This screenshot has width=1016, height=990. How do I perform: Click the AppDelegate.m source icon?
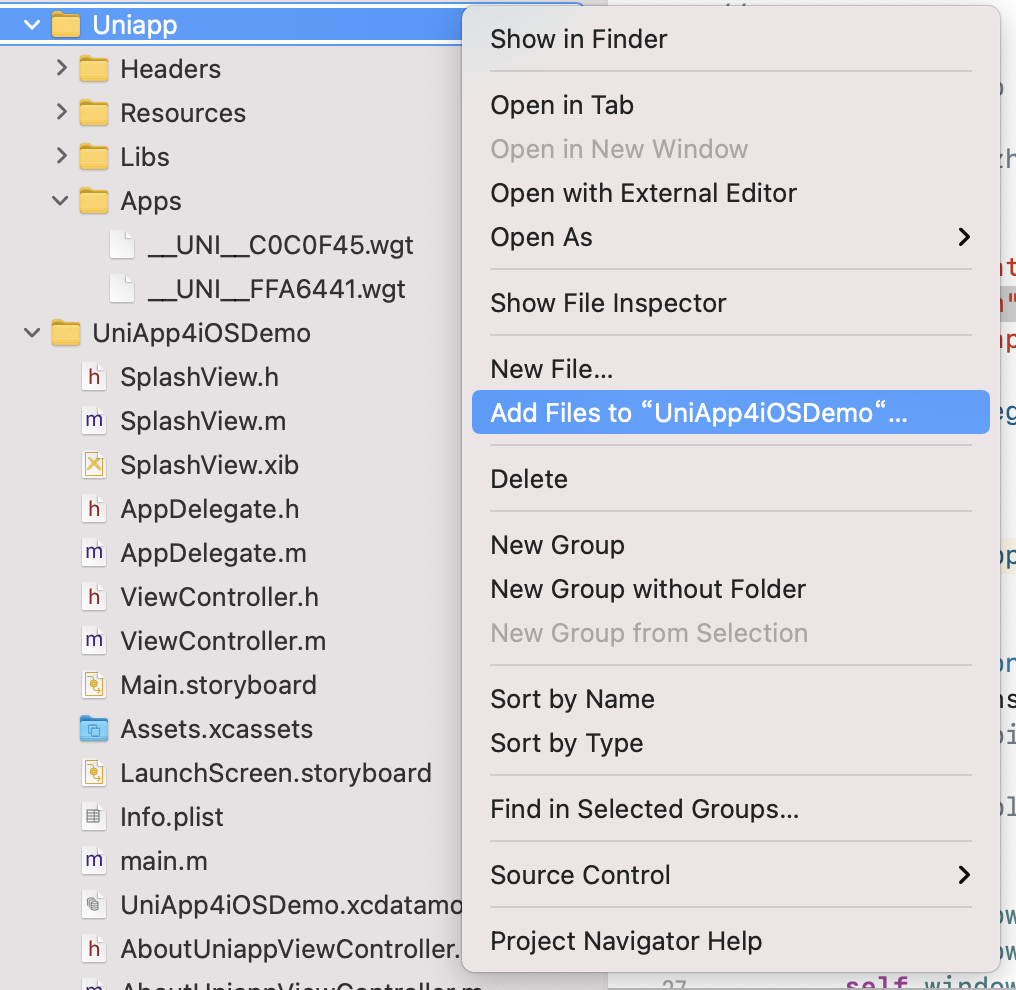pyautogui.click(x=94, y=553)
